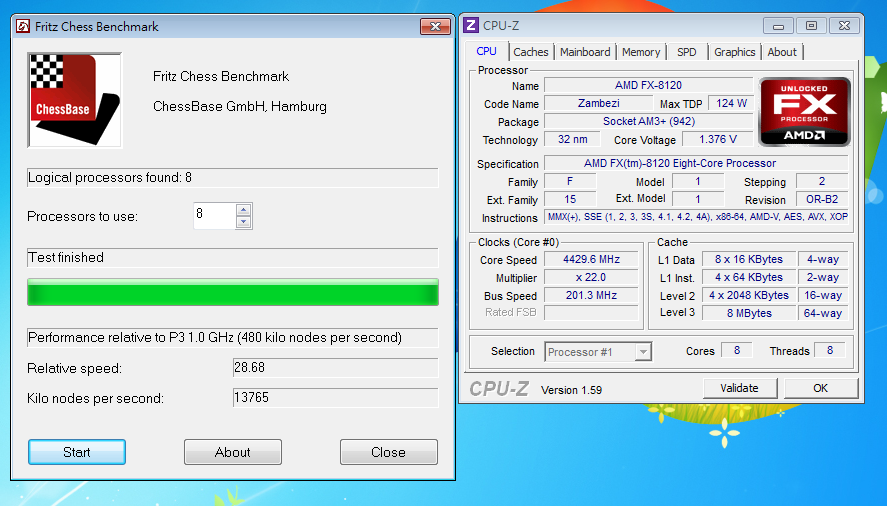Click the Fritz Chess Benchmark title bar icon

pos(23,27)
